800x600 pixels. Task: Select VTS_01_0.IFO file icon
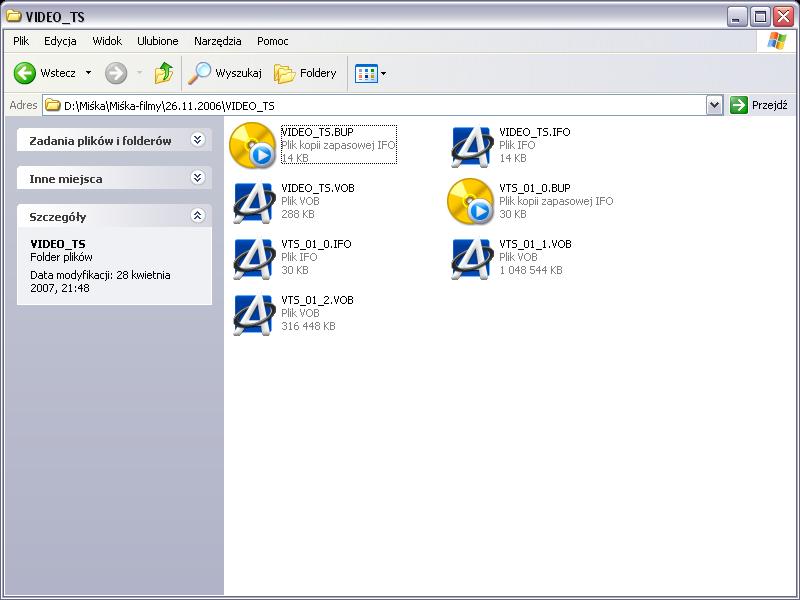253,258
